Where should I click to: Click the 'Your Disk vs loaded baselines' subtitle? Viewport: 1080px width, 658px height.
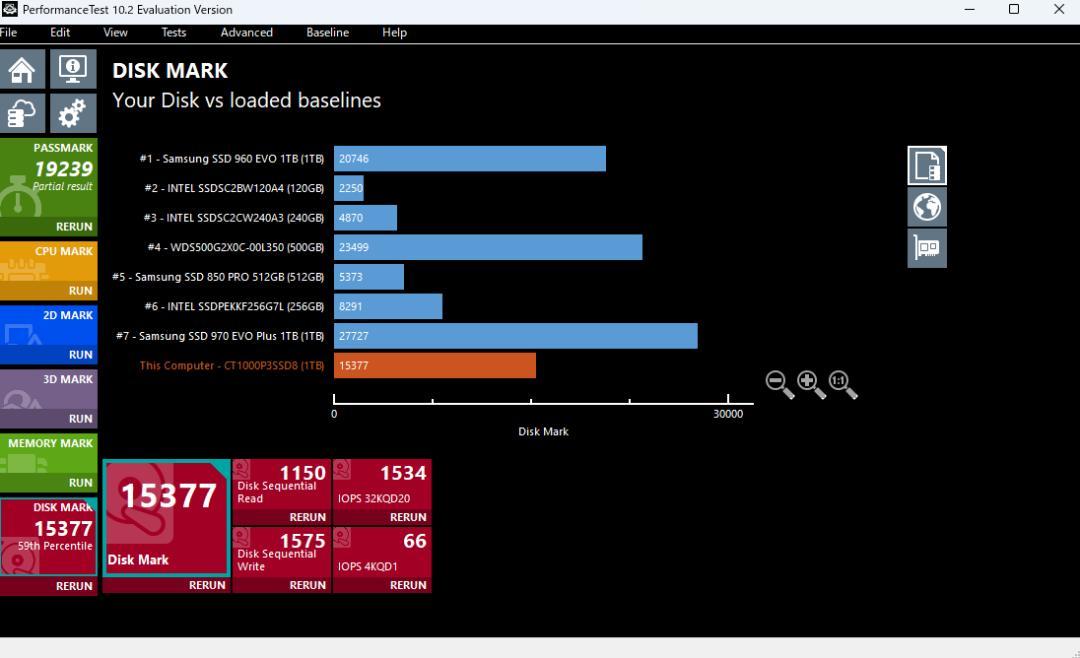click(247, 101)
